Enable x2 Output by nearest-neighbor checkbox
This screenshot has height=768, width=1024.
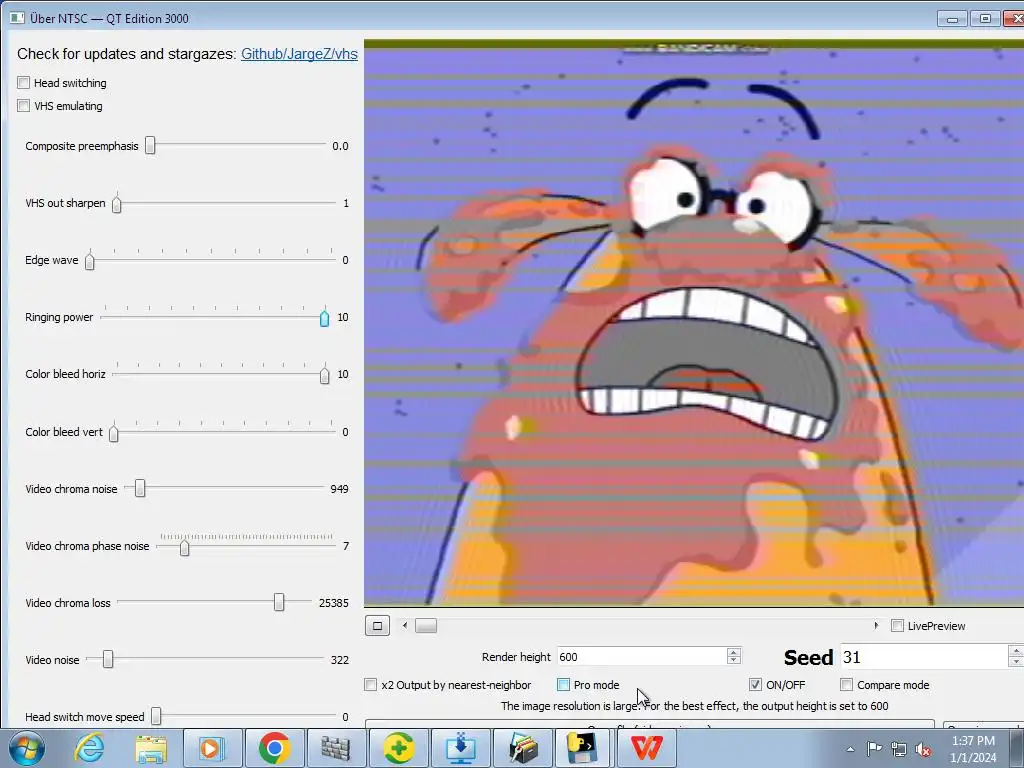371,684
